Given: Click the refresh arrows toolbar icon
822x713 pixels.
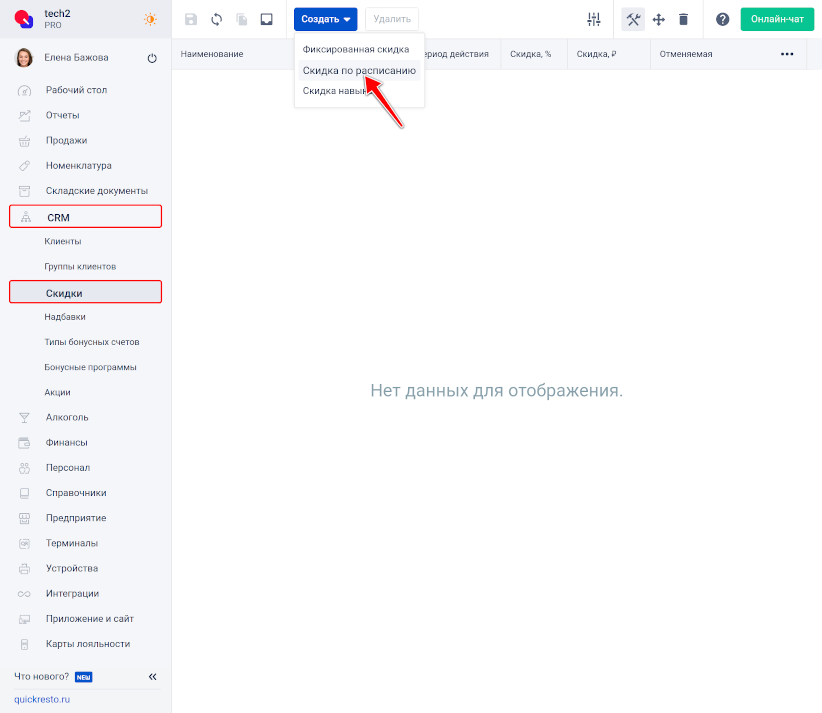Looking at the screenshot, I should [217, 19].
